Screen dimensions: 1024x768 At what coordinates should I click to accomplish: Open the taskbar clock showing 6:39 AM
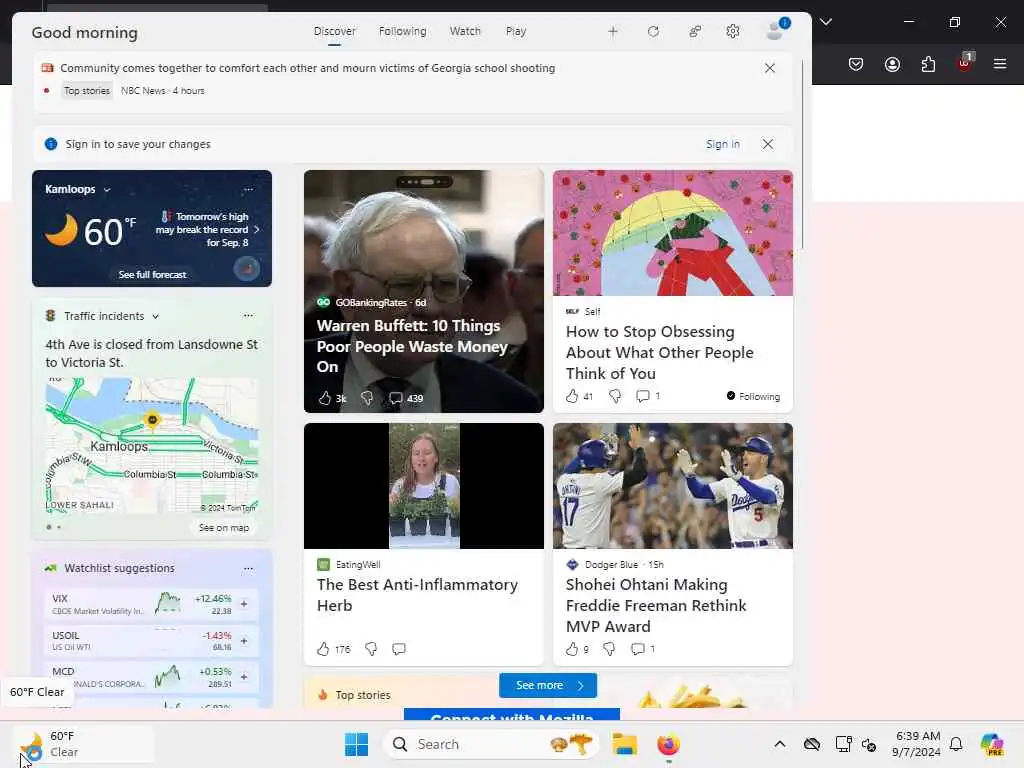(916, 744)
